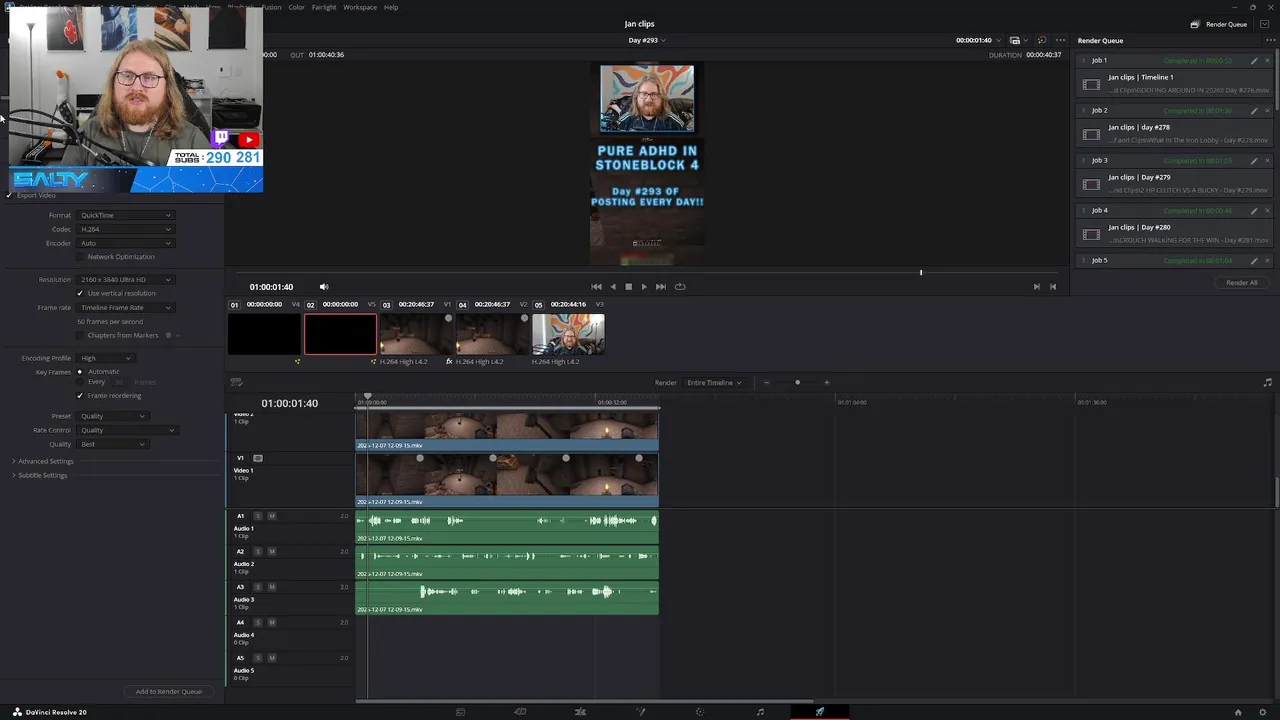The height and width of the screenshot is (720, 1280).
Task: Toggle the Video 1 track enable icon
Action: pyautogui.click(x=257, y=458)
